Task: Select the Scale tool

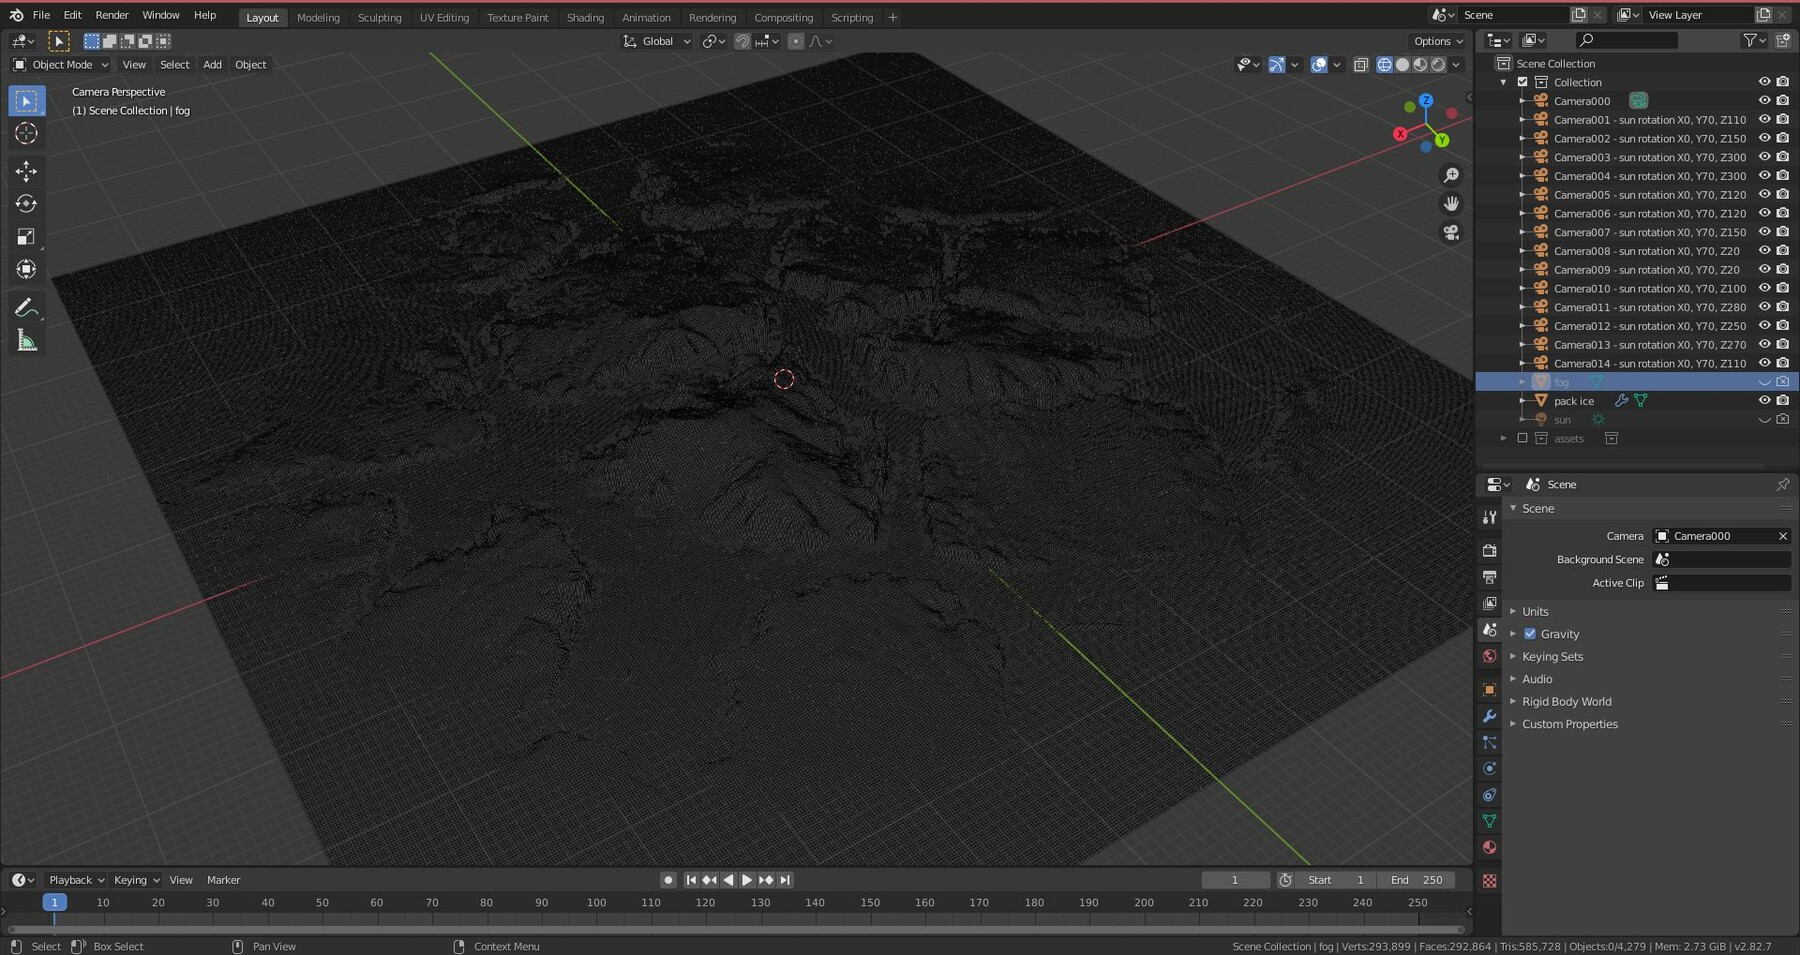Action: click(27, 238)
